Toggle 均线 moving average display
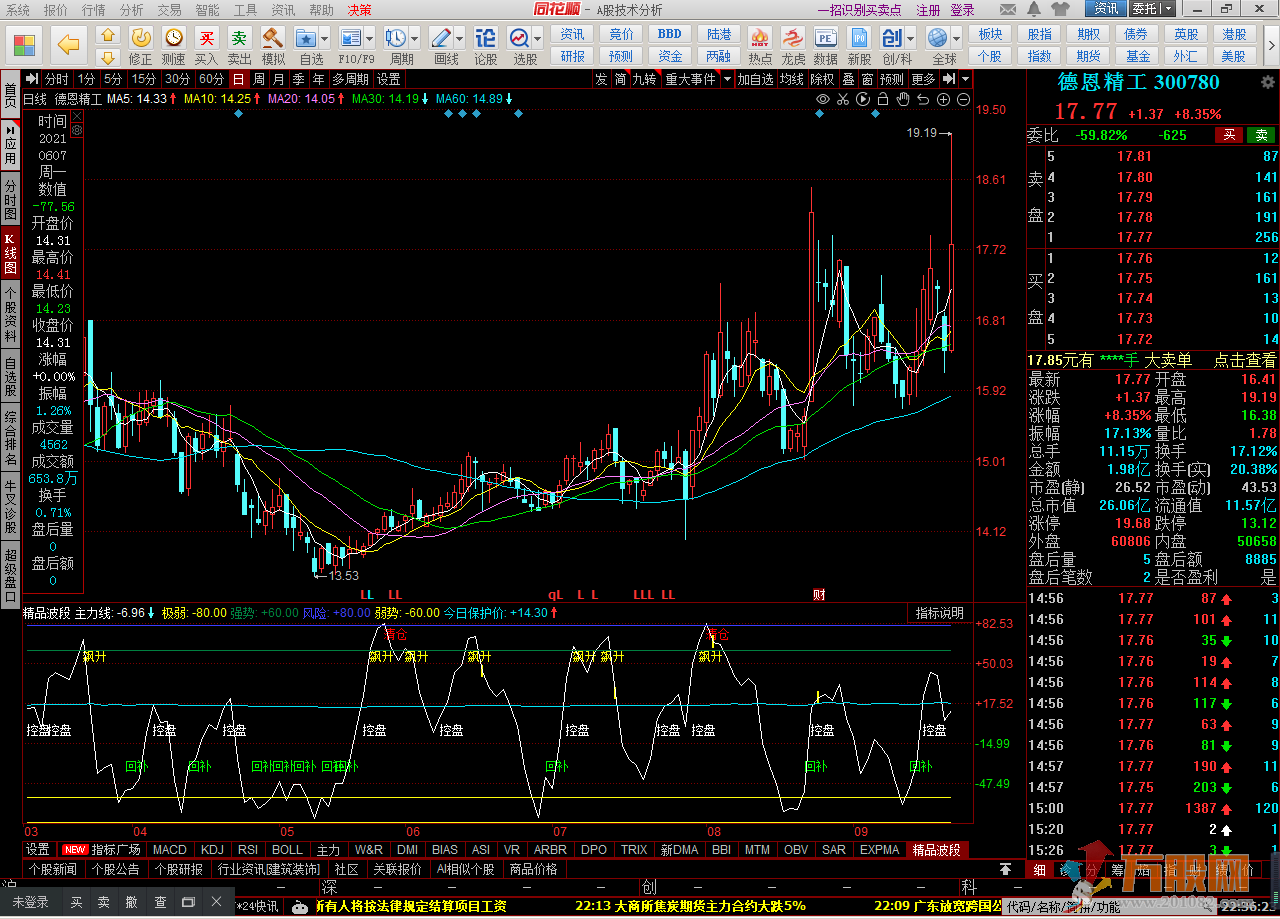 pos(792,79)
